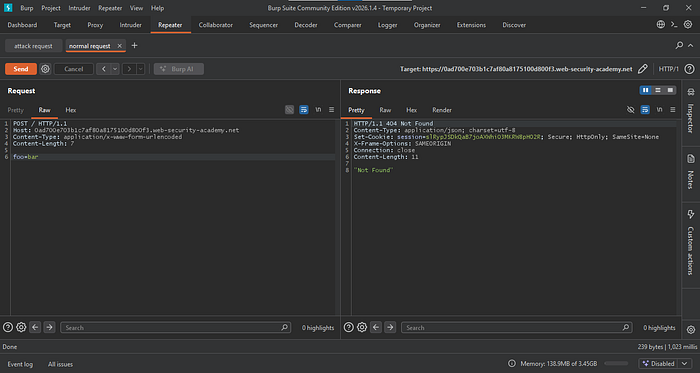
Task: Open global settings gear in top bar
Action: click(688, 25)
